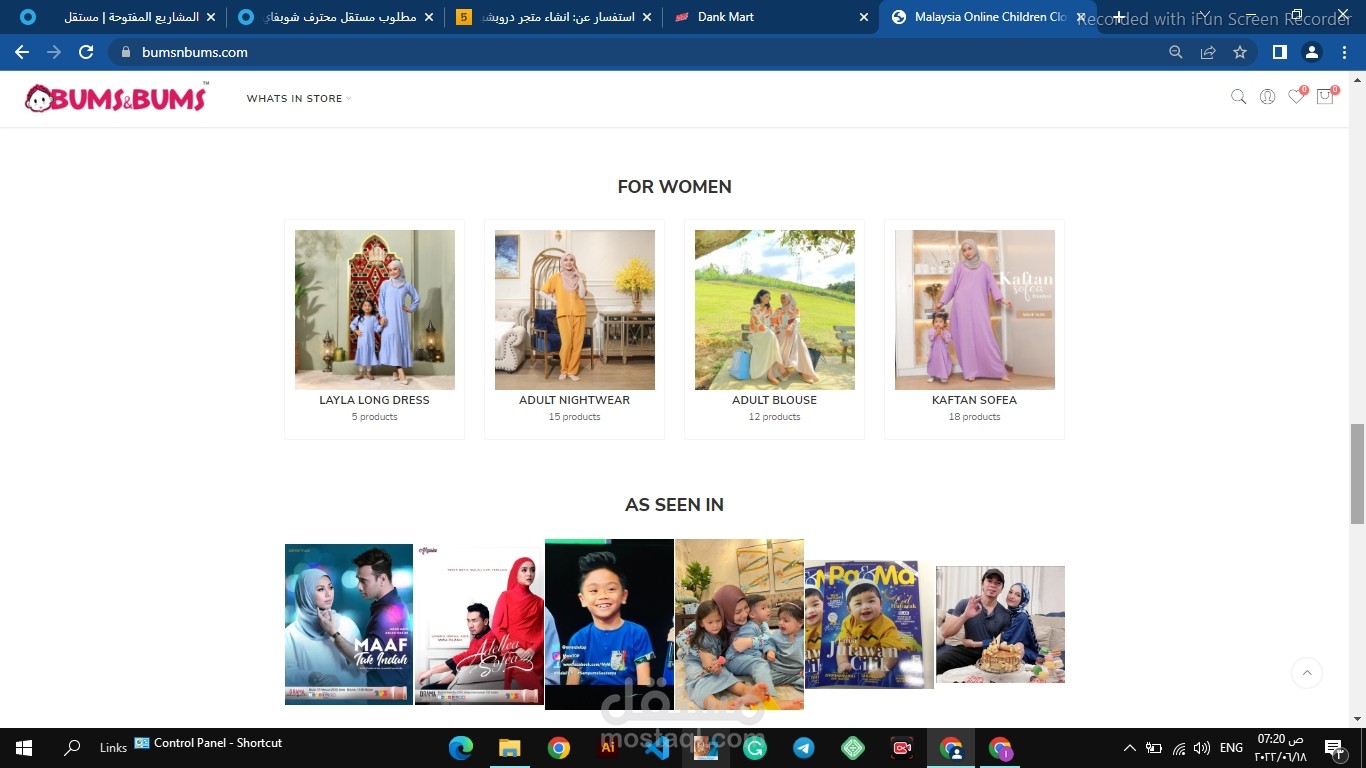
Task: Click the Links toolbar label
Action: click(113, 748)
